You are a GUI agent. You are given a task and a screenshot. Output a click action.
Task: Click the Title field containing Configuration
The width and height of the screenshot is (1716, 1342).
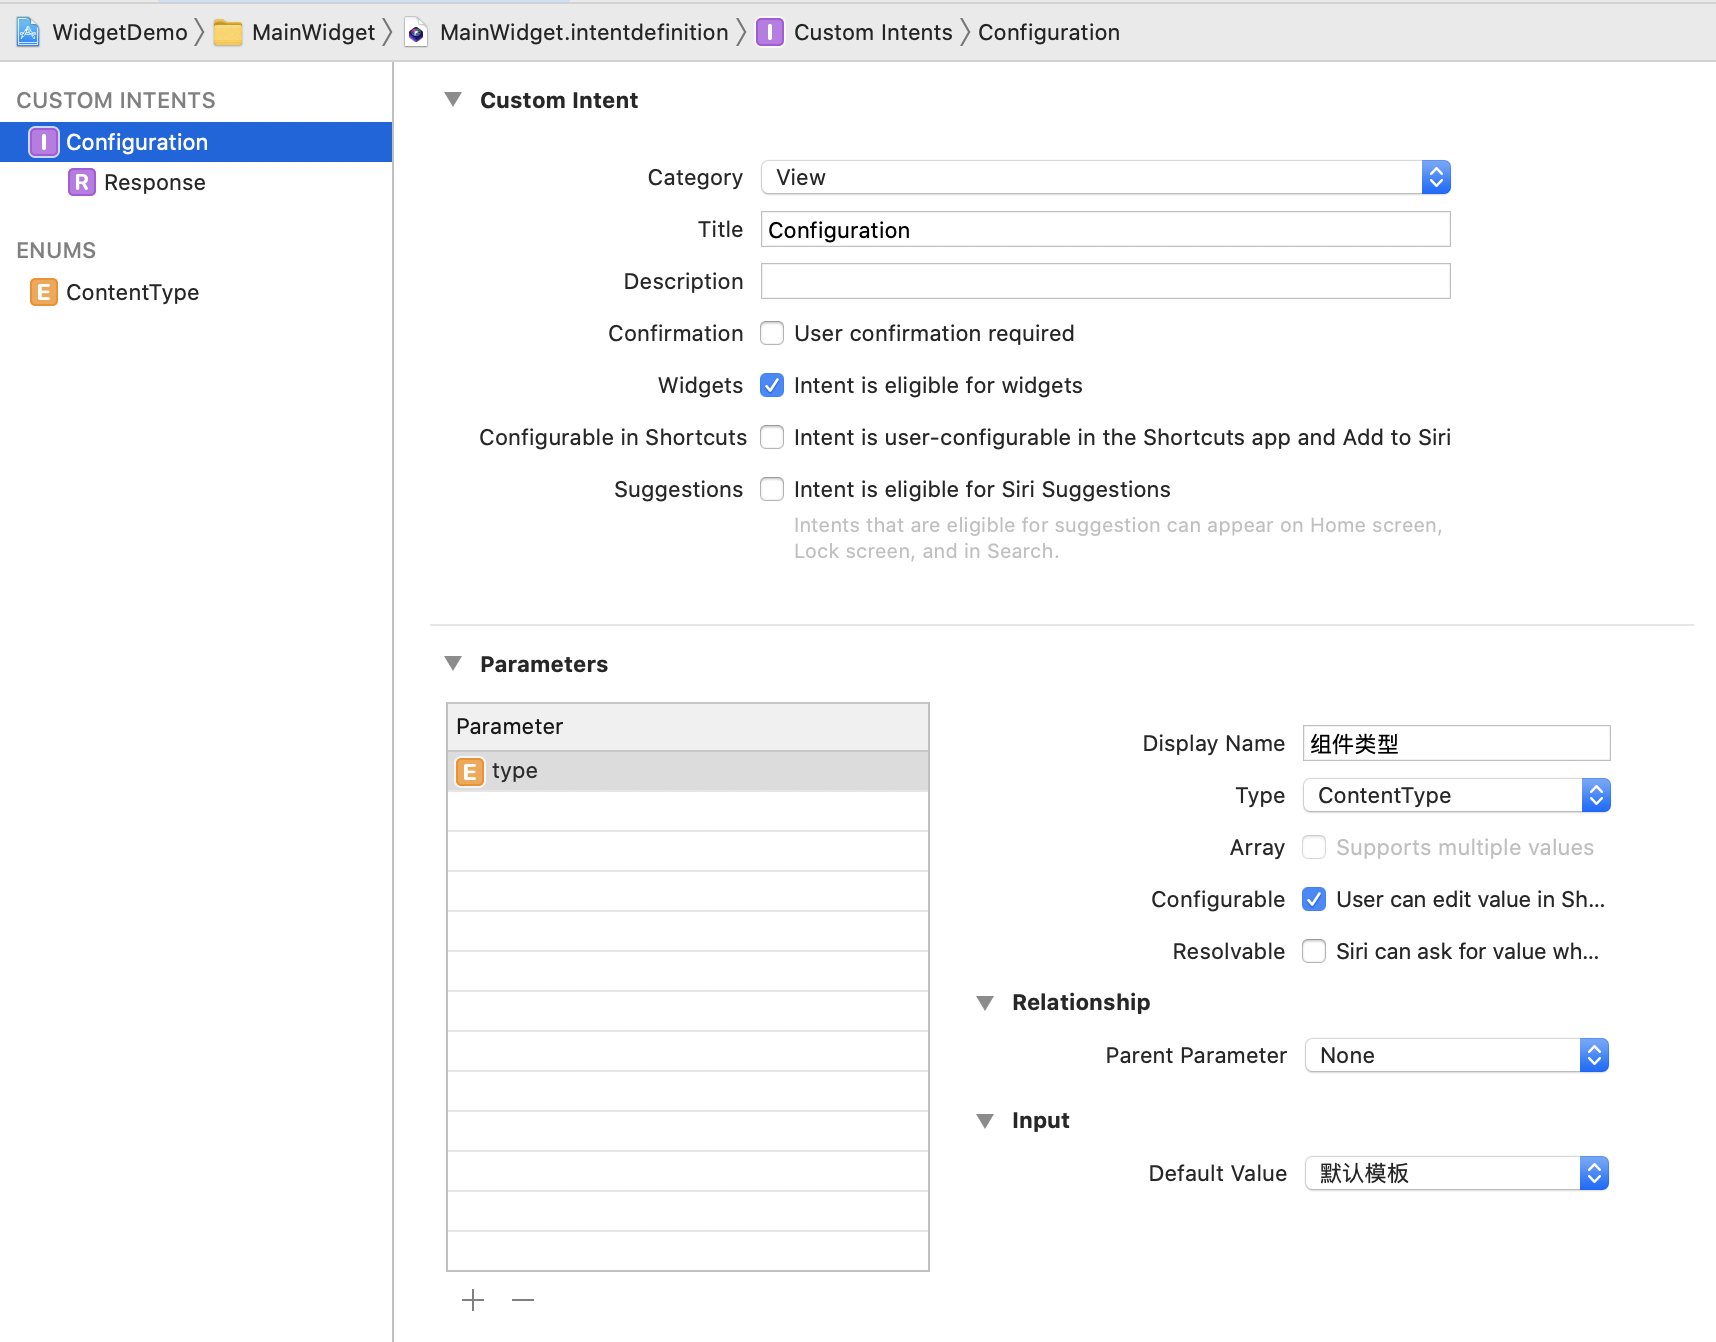[1106, 229]
